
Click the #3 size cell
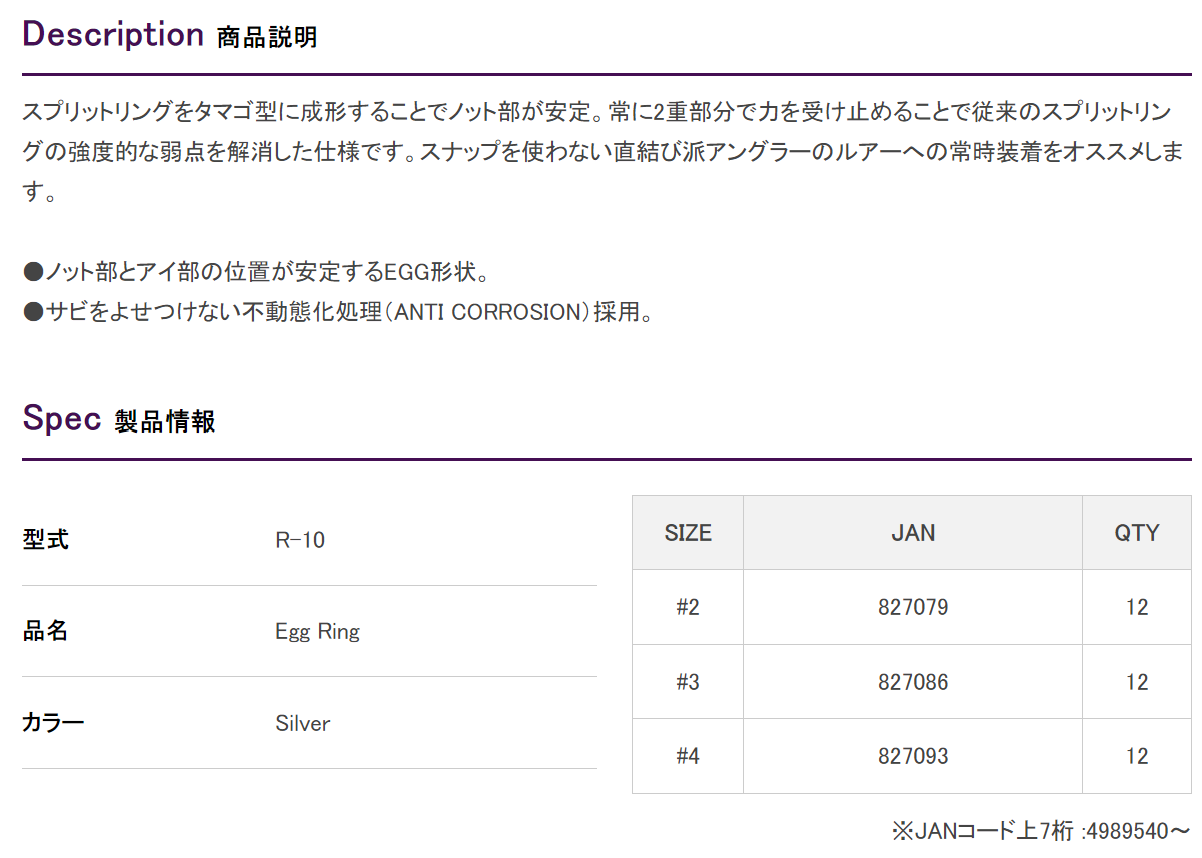pyautogui.click(x=688, y=682)
